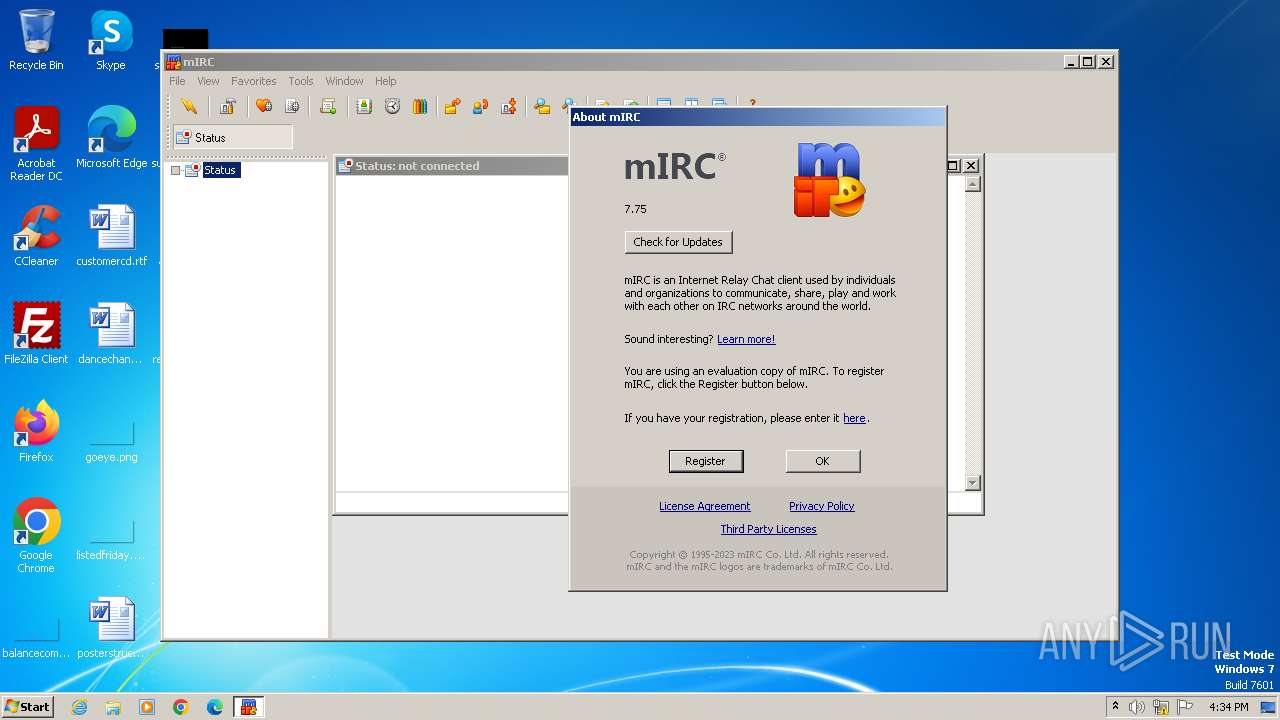The width and height of the screenshot is (1280, 720).
Task: Click the Register button
Action: click(705, 461)
